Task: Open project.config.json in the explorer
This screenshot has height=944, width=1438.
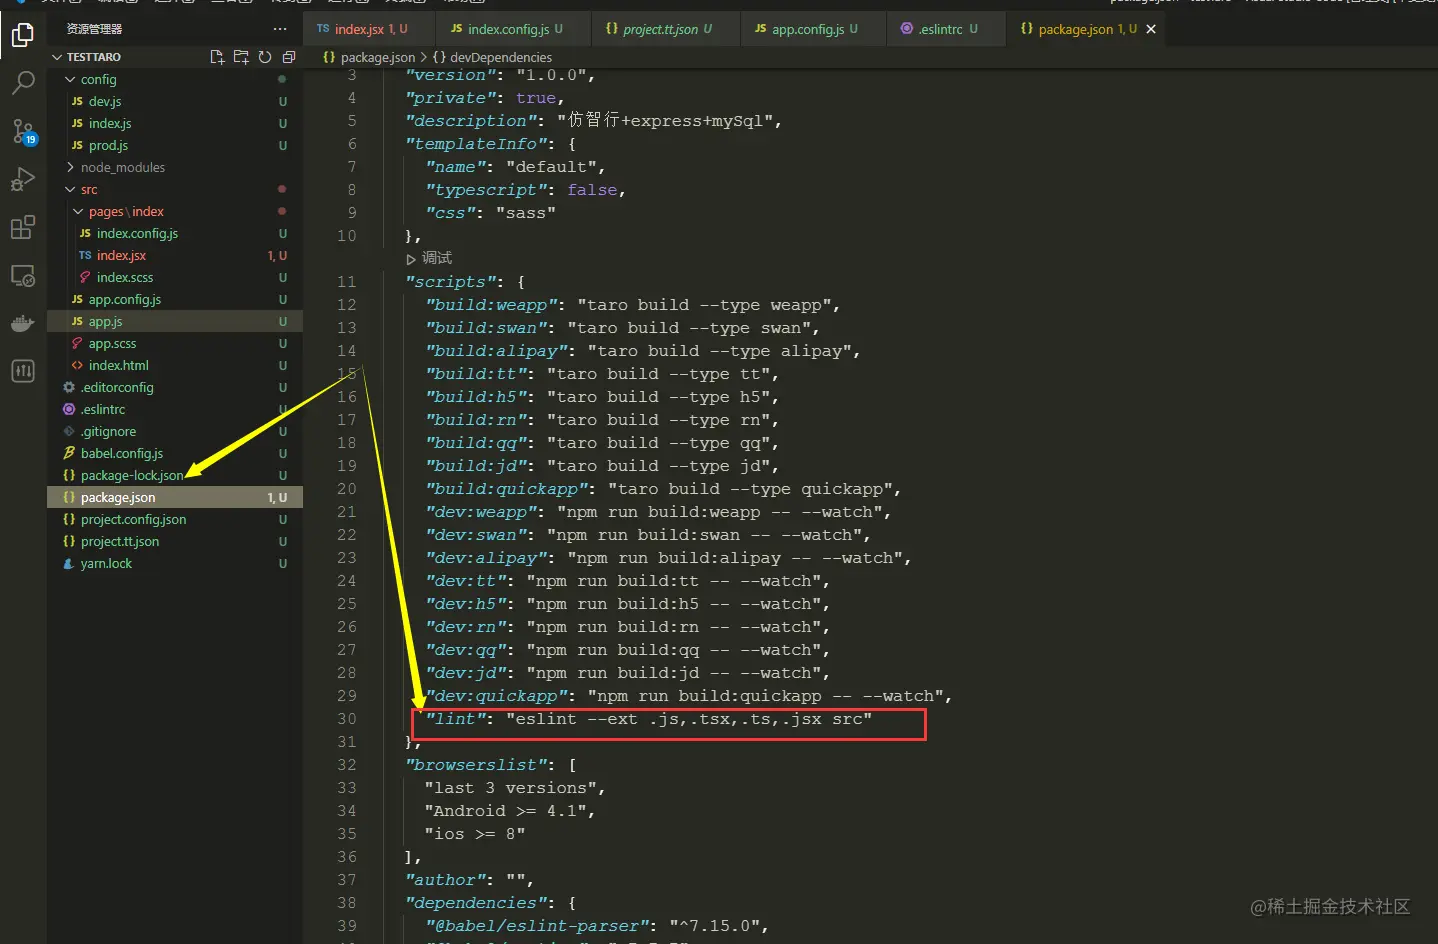Action: click(175, 519)
